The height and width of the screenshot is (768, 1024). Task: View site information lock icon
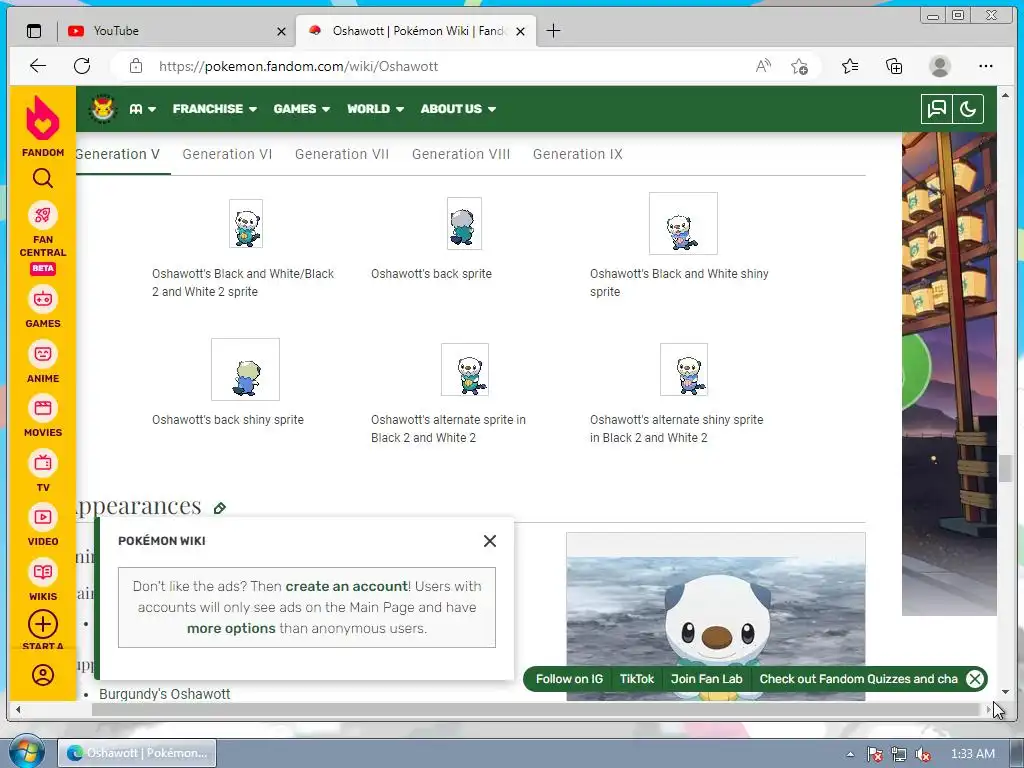click(x=135, y=66)
